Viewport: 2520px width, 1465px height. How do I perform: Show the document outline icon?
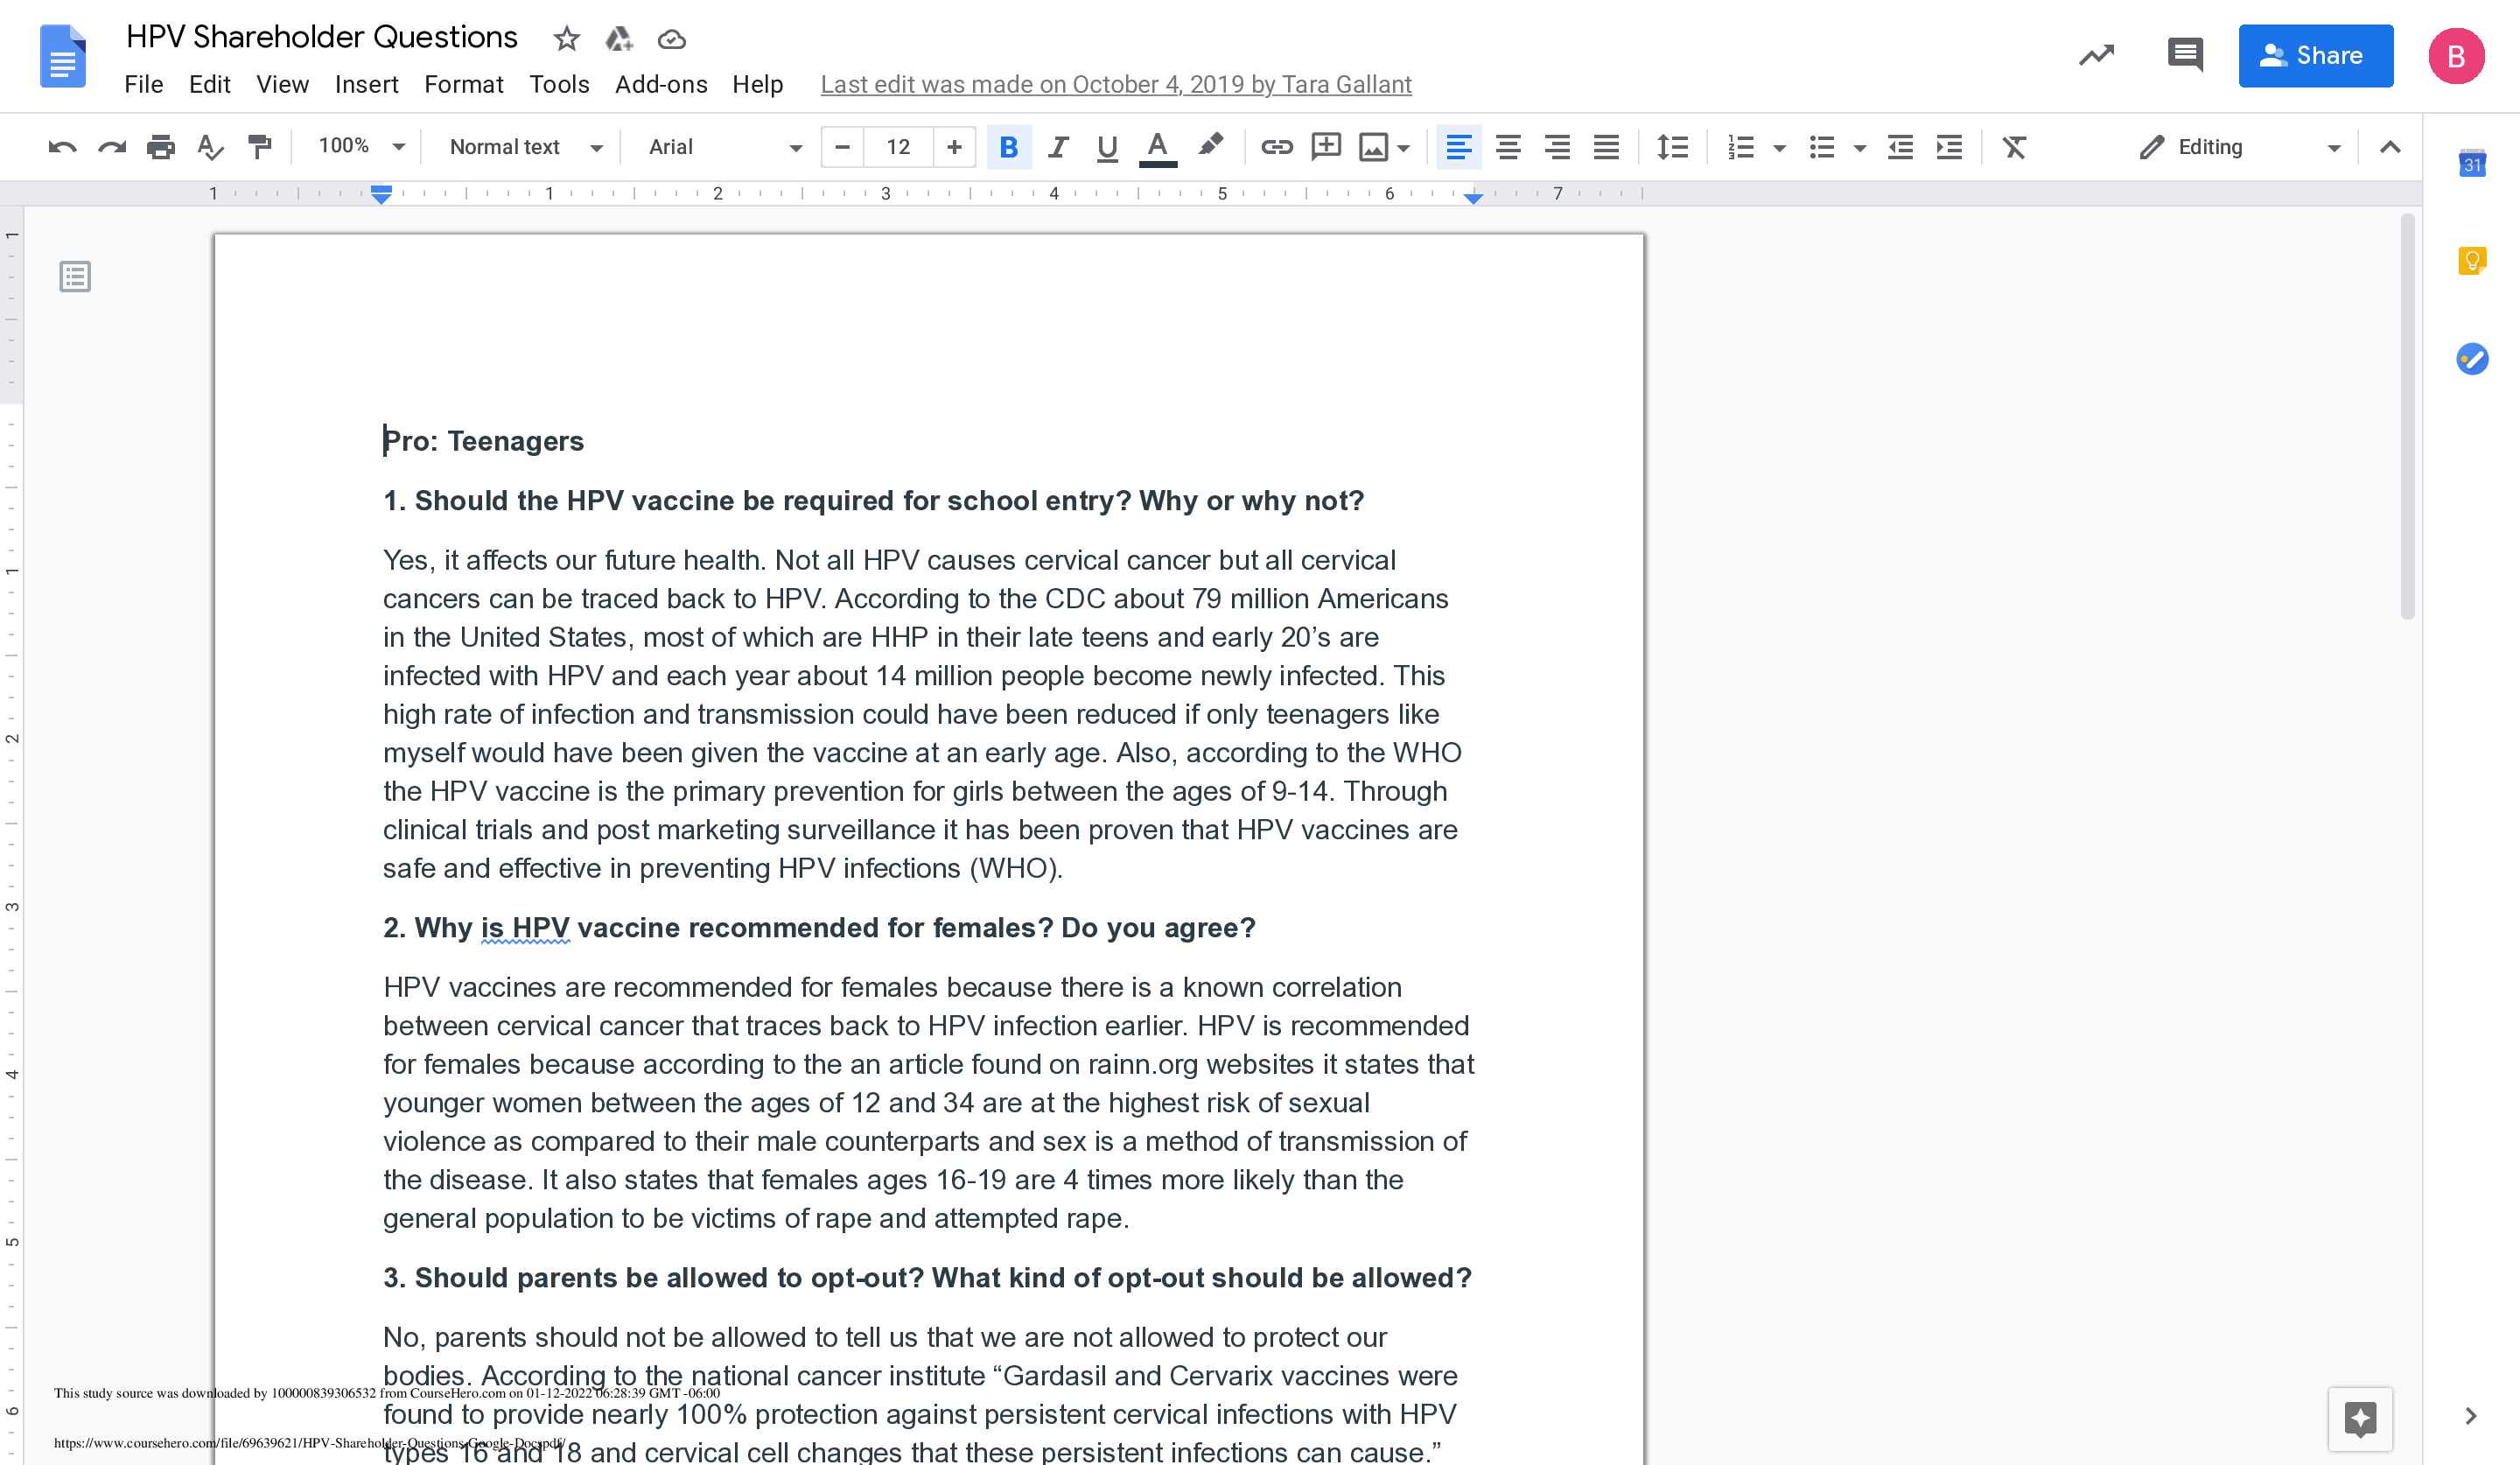tap(75, 276)
